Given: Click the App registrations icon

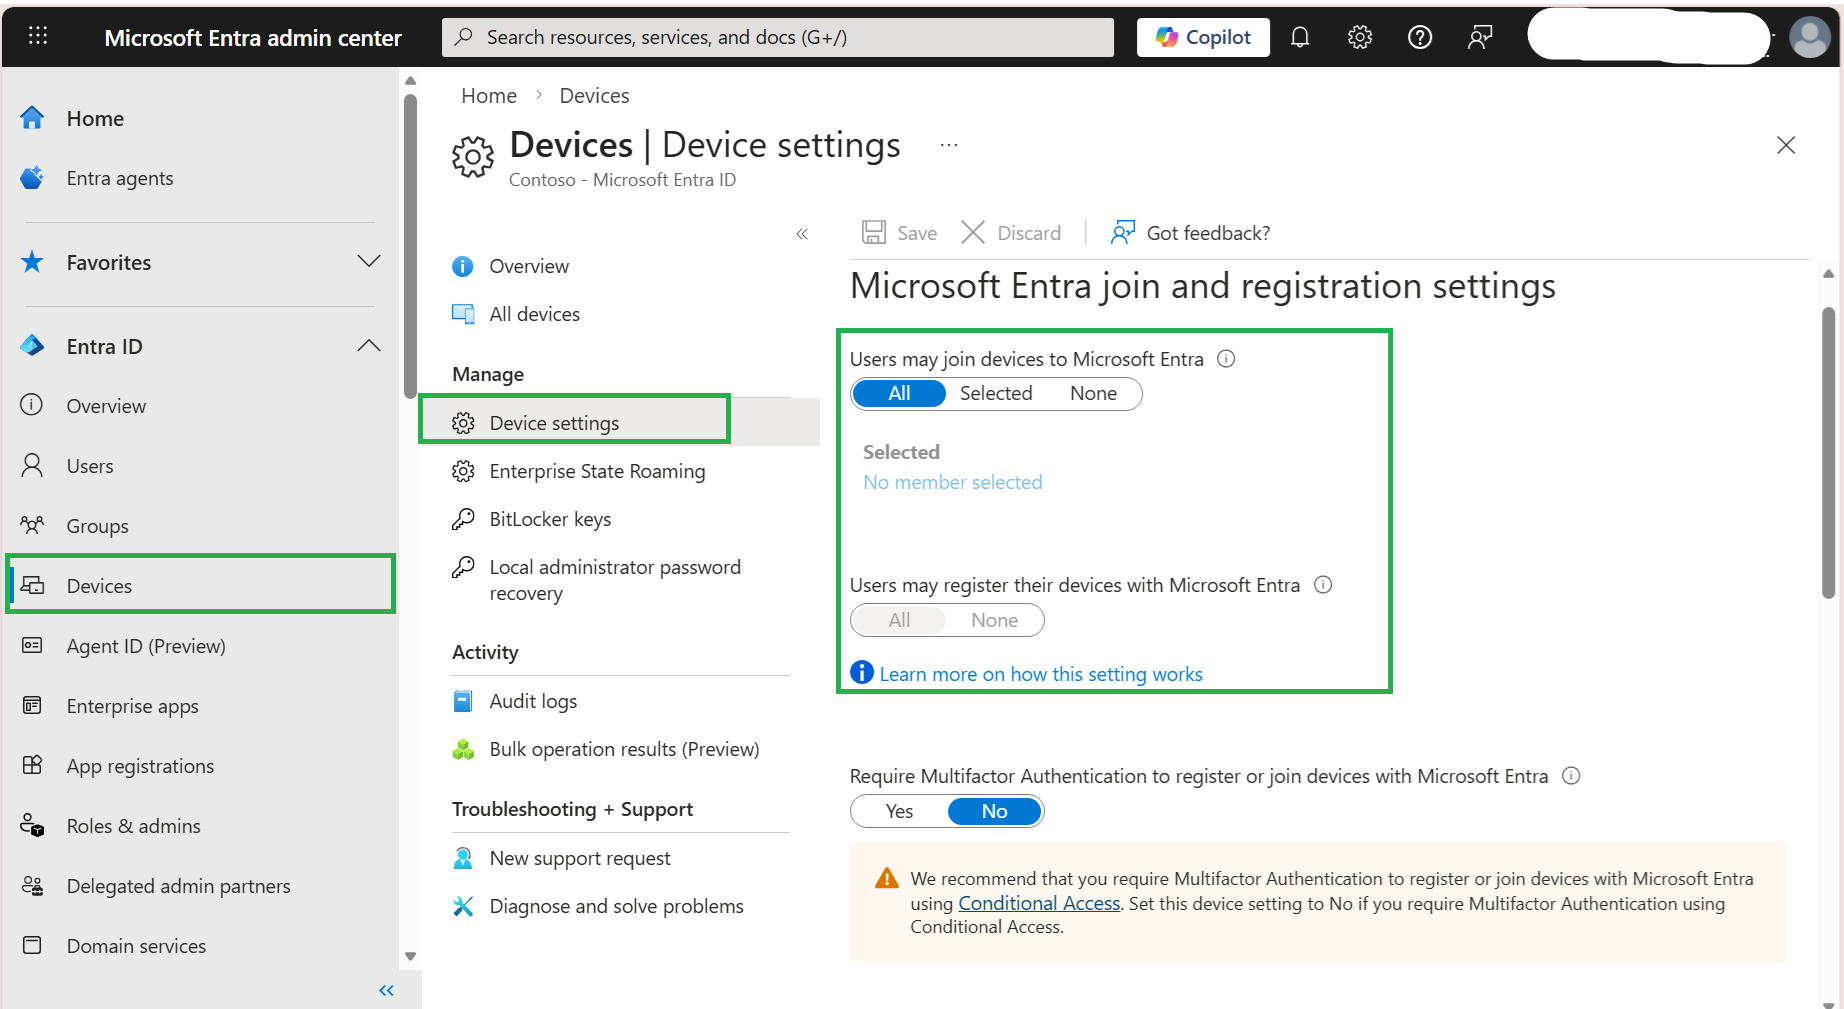Looking at the screenshot, I should (x=32, y=766).
